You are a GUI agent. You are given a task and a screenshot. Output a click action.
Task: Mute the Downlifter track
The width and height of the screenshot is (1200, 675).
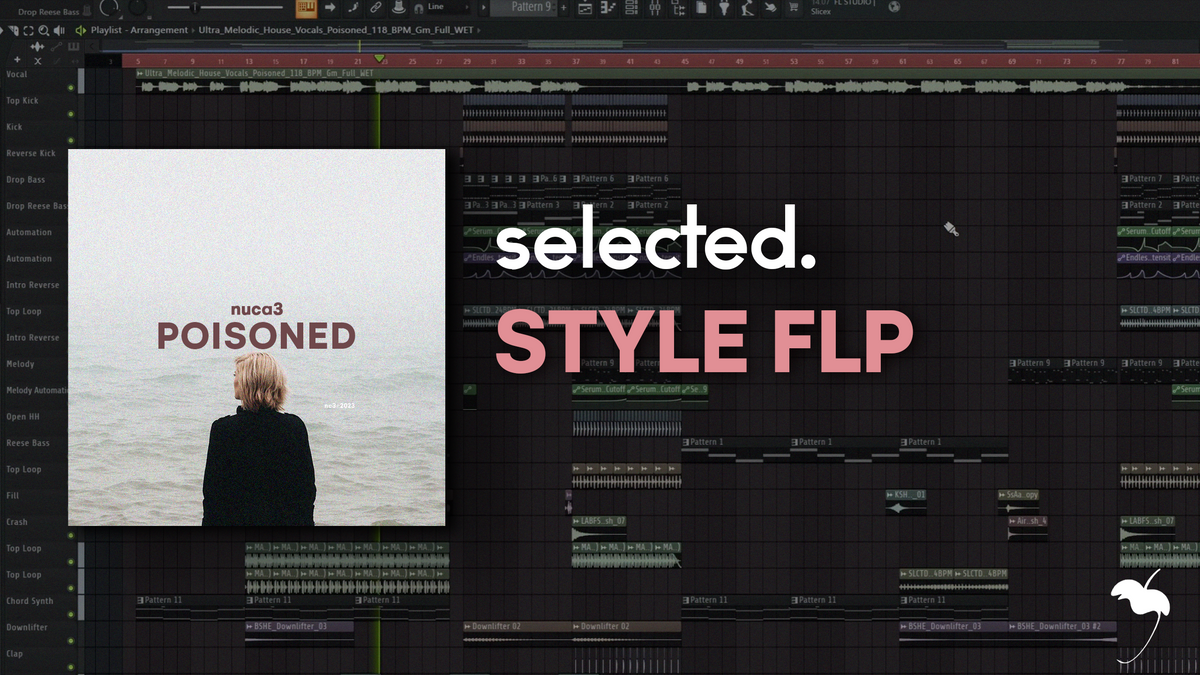tap(71, 640)
